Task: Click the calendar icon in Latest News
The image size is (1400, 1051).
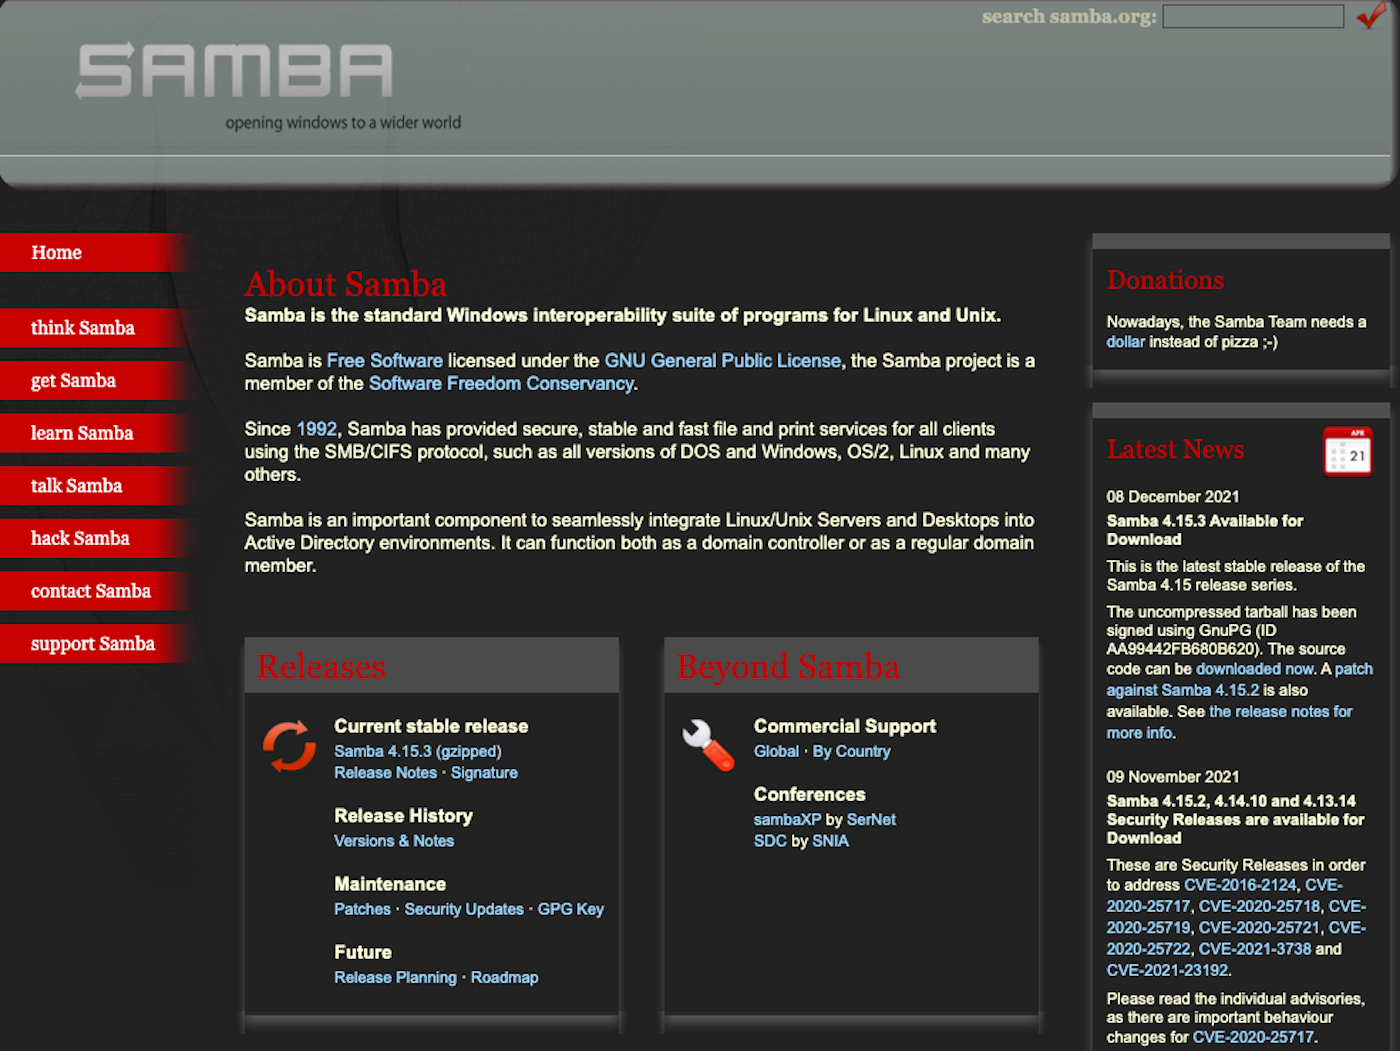Action: tap(1347, 451)
